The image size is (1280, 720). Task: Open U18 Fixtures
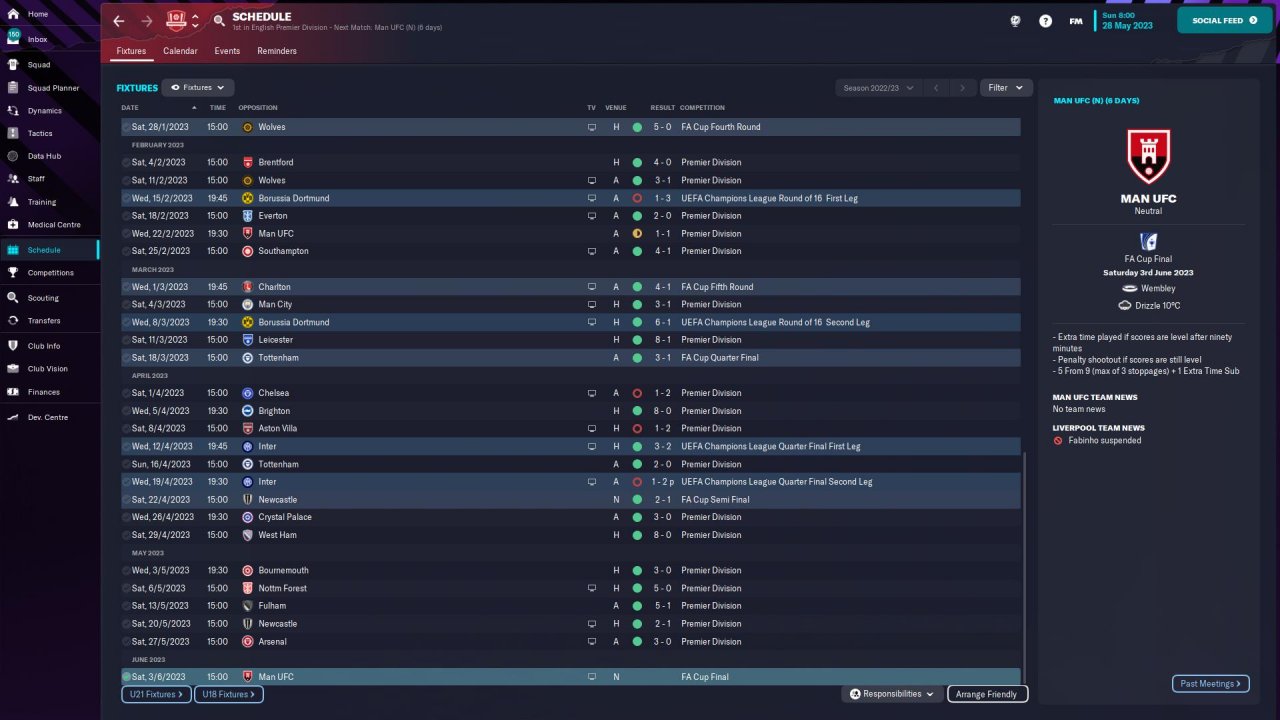228,694
